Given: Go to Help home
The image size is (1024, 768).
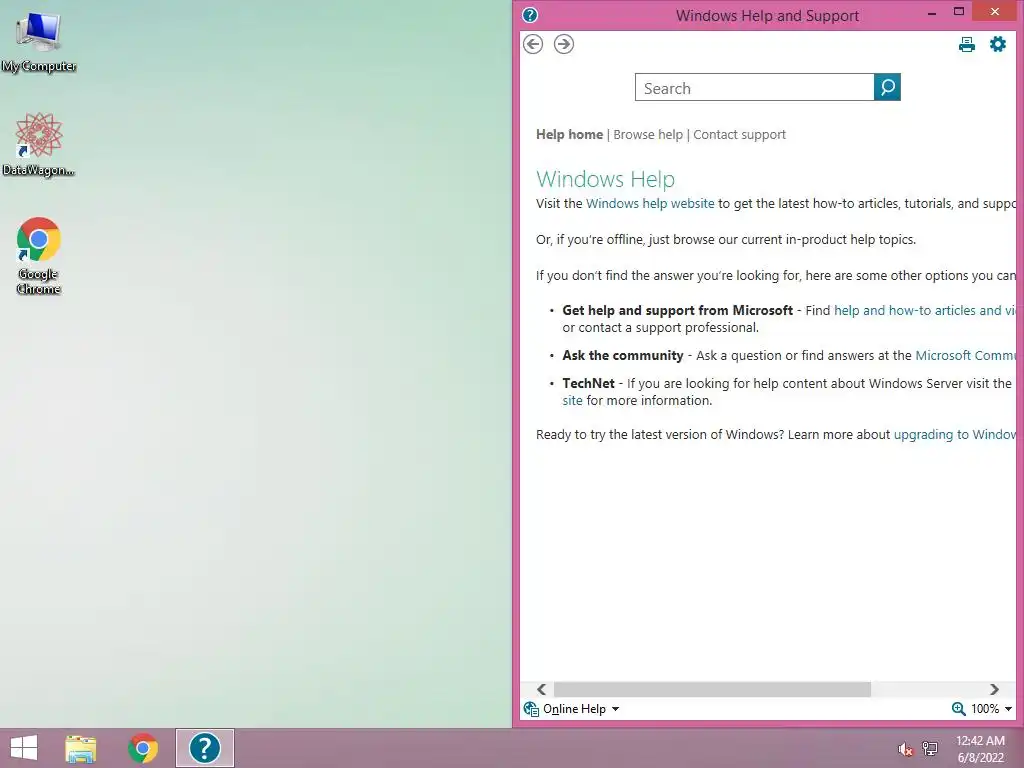Looking at the screenshot, I should [569, 135].
